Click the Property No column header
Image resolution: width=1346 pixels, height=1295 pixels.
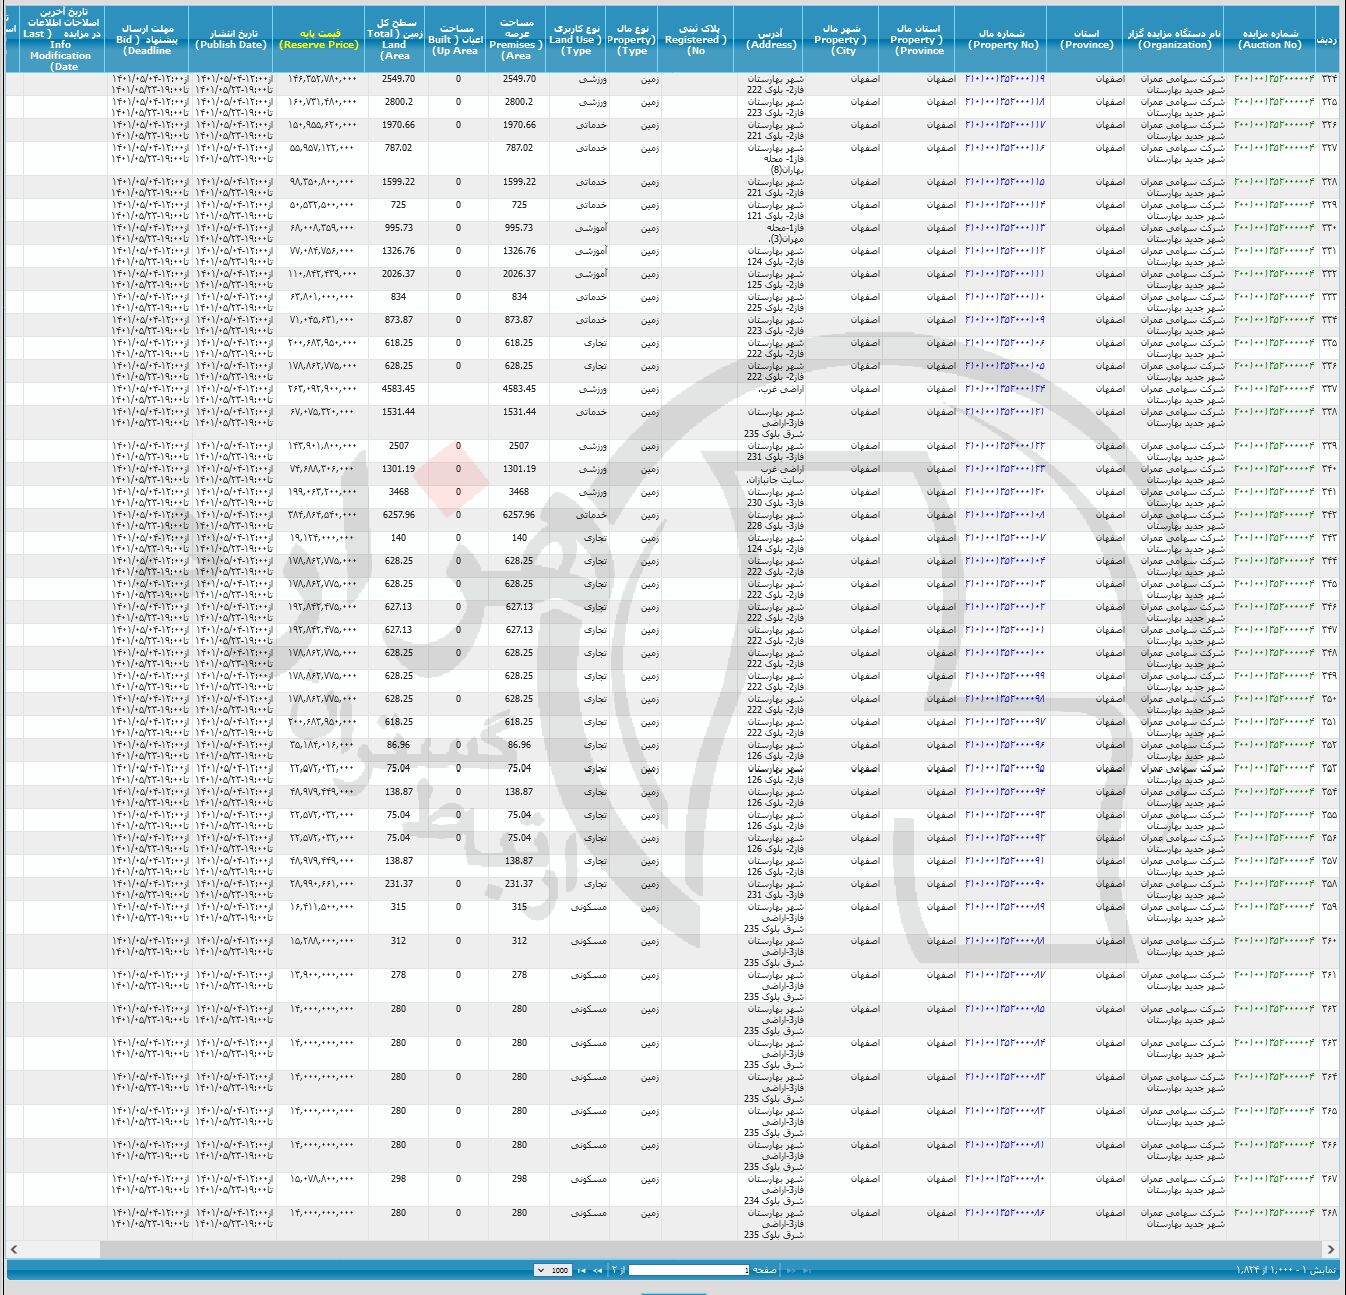(1003, 39)
